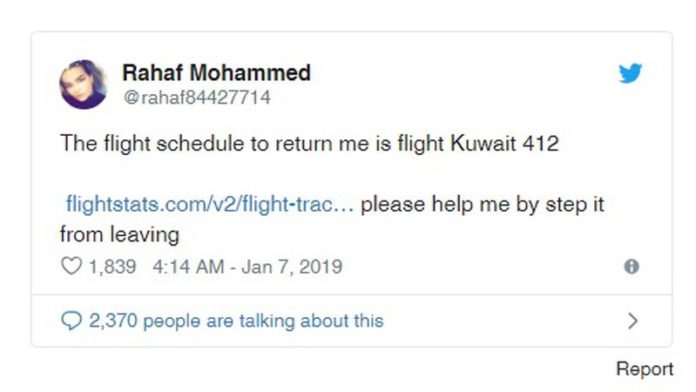Like the tweet with the heart icon
696x392 pixels.
(71, 266)
